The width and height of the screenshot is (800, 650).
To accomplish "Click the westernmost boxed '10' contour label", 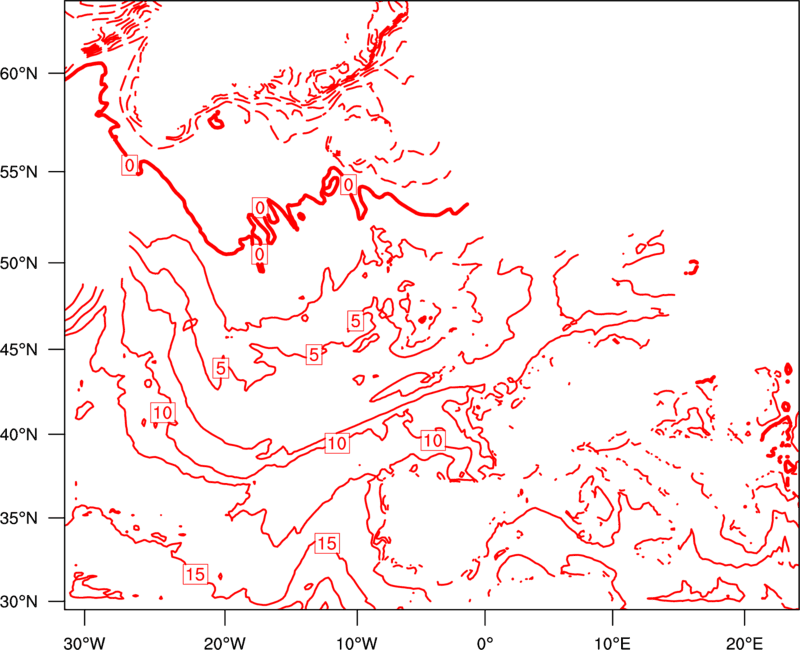I will coord(163,412).
